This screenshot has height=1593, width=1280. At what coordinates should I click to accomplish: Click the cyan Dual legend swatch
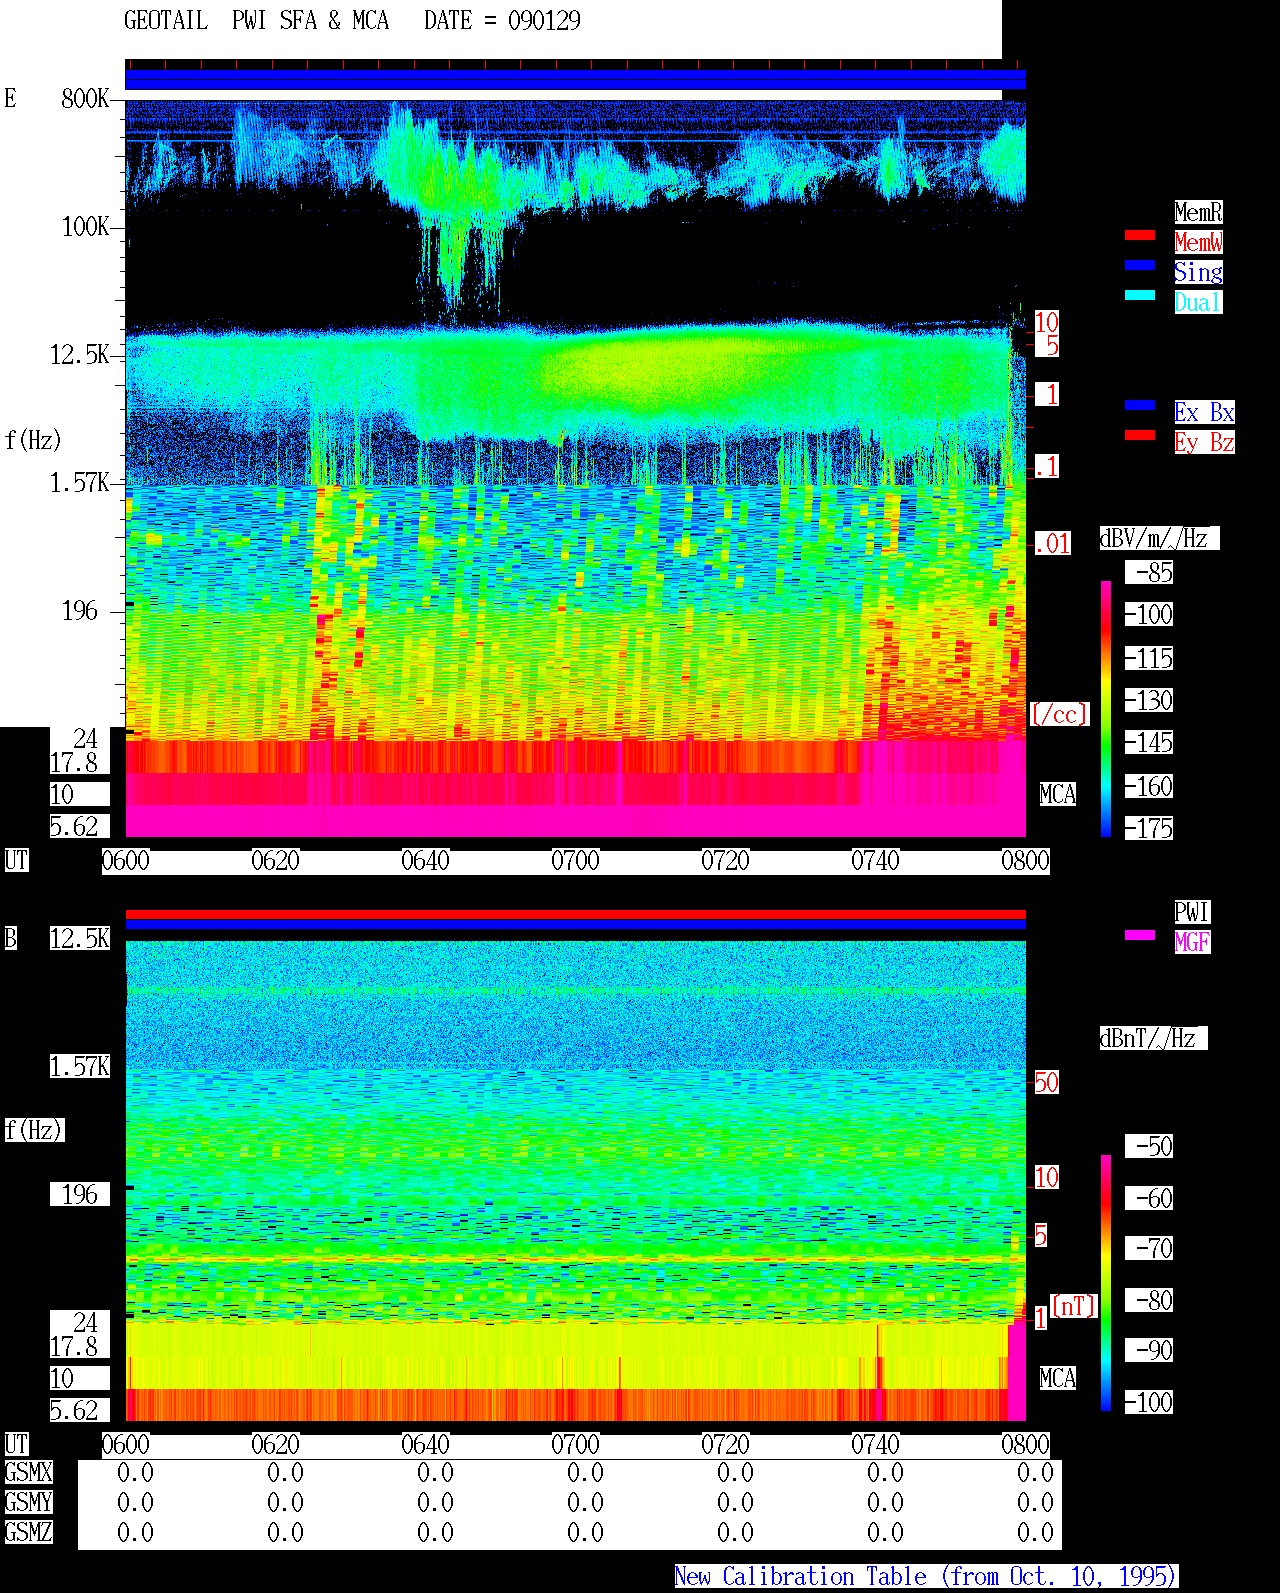pos(1140,295)
